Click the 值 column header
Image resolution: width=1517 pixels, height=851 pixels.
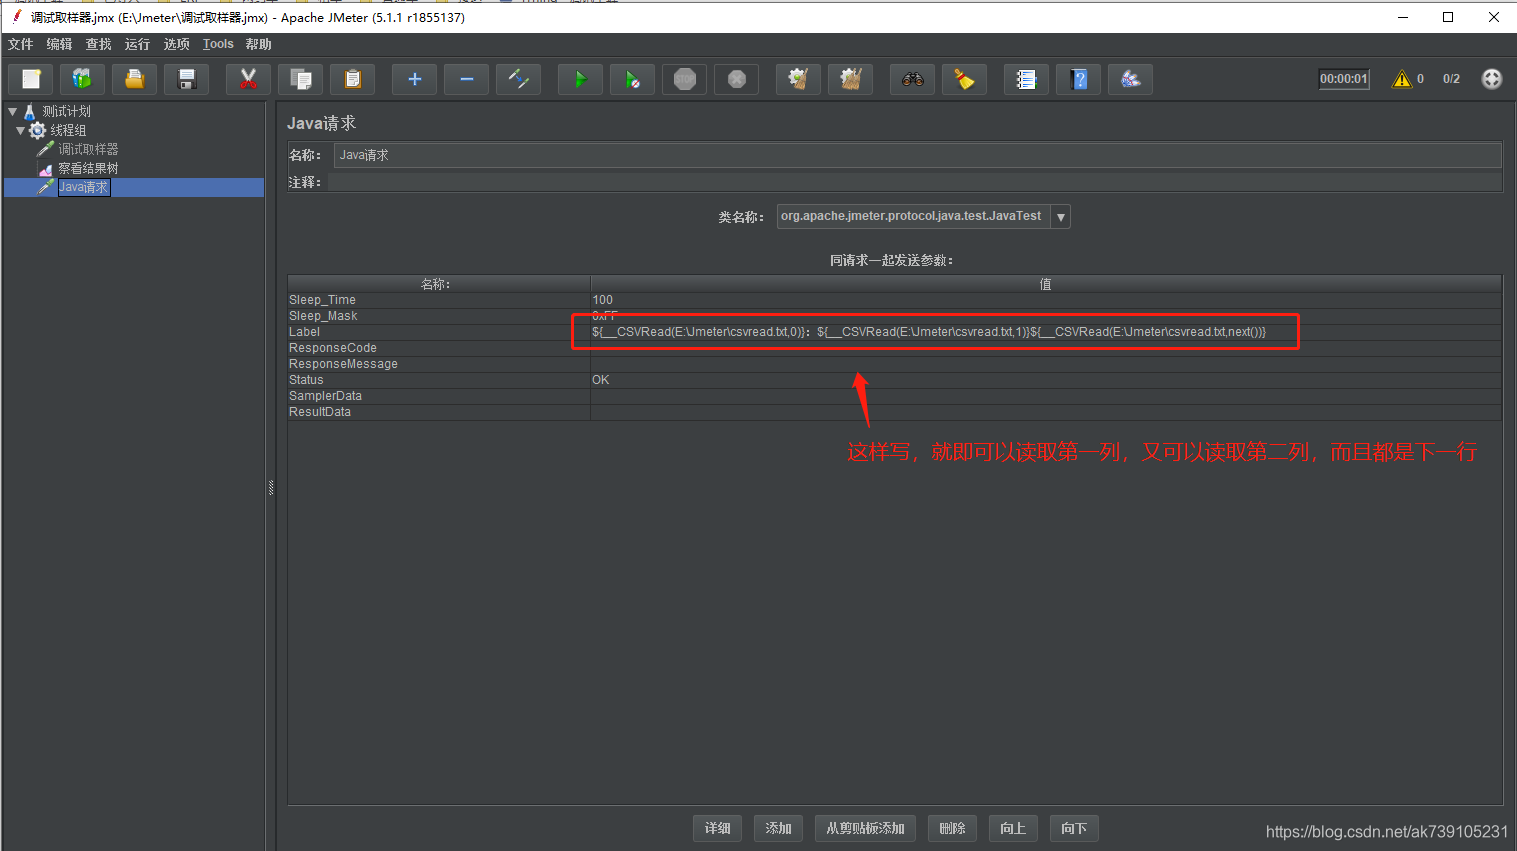click(x=1046, y=284)
